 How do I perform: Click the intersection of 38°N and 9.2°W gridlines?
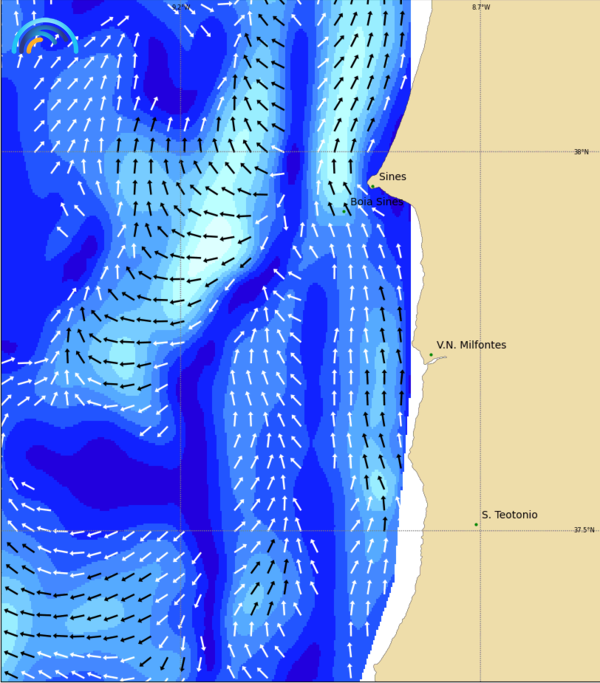pos(180,152)
